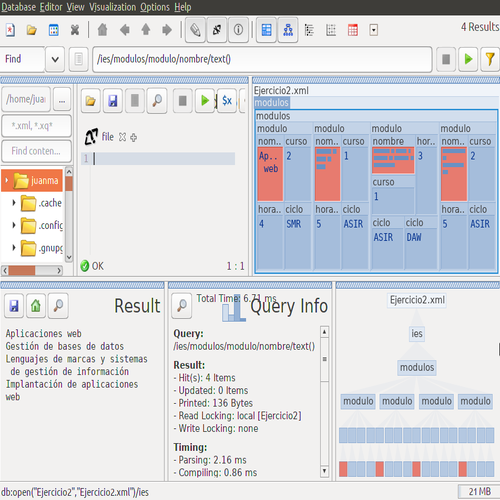Open search in the editor with the magnifier
Screen dimensions: 500x500
pos(157,101)
